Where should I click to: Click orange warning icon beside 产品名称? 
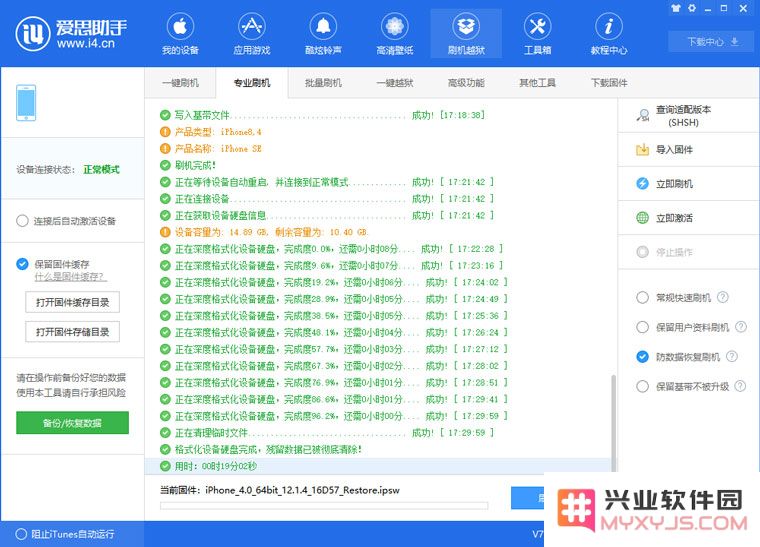165,148
